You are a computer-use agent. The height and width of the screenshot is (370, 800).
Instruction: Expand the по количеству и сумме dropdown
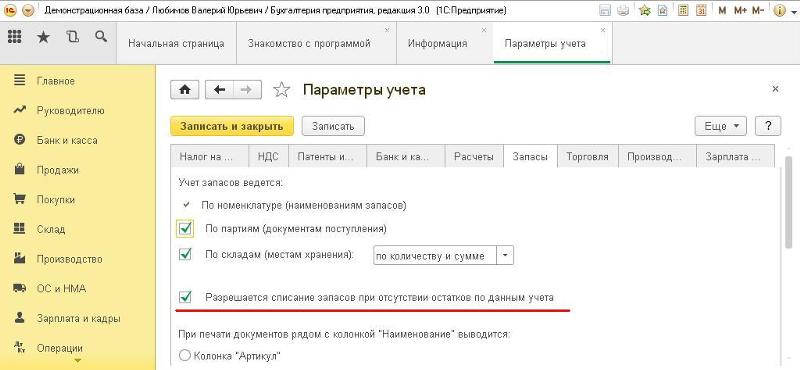coord(505,256)
